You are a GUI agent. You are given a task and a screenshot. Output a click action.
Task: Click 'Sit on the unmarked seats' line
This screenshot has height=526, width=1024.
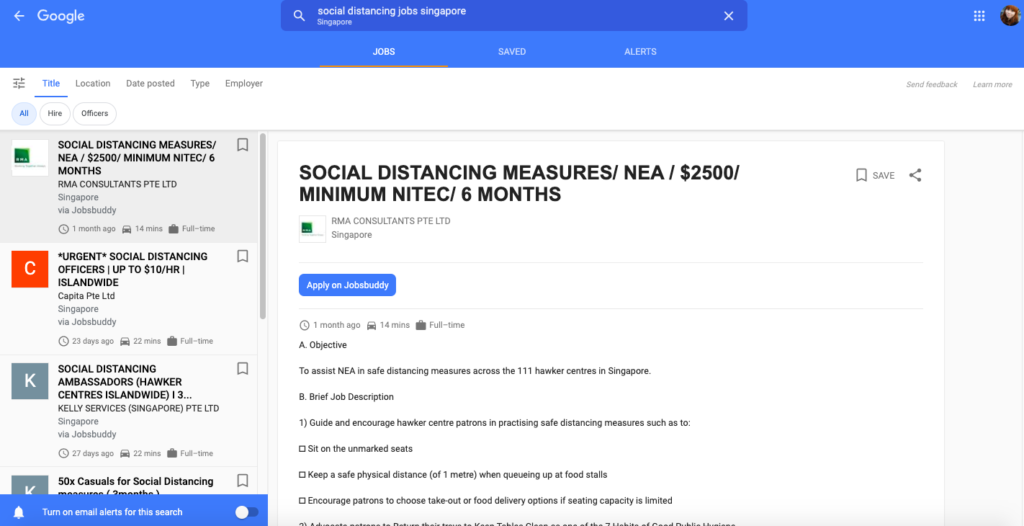(356, 449)
